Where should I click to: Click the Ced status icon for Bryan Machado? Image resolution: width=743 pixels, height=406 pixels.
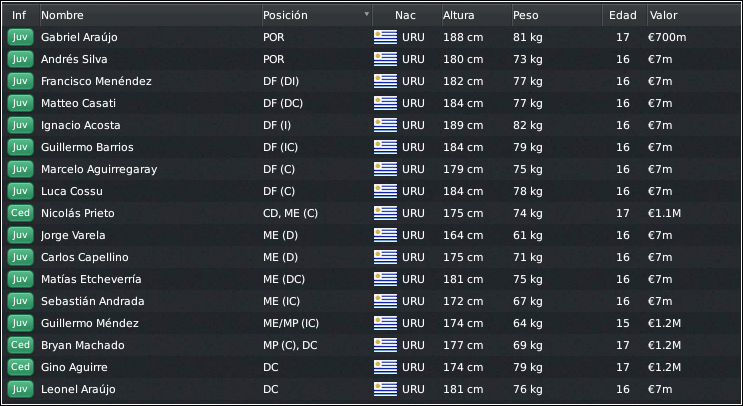pos(20,345)
